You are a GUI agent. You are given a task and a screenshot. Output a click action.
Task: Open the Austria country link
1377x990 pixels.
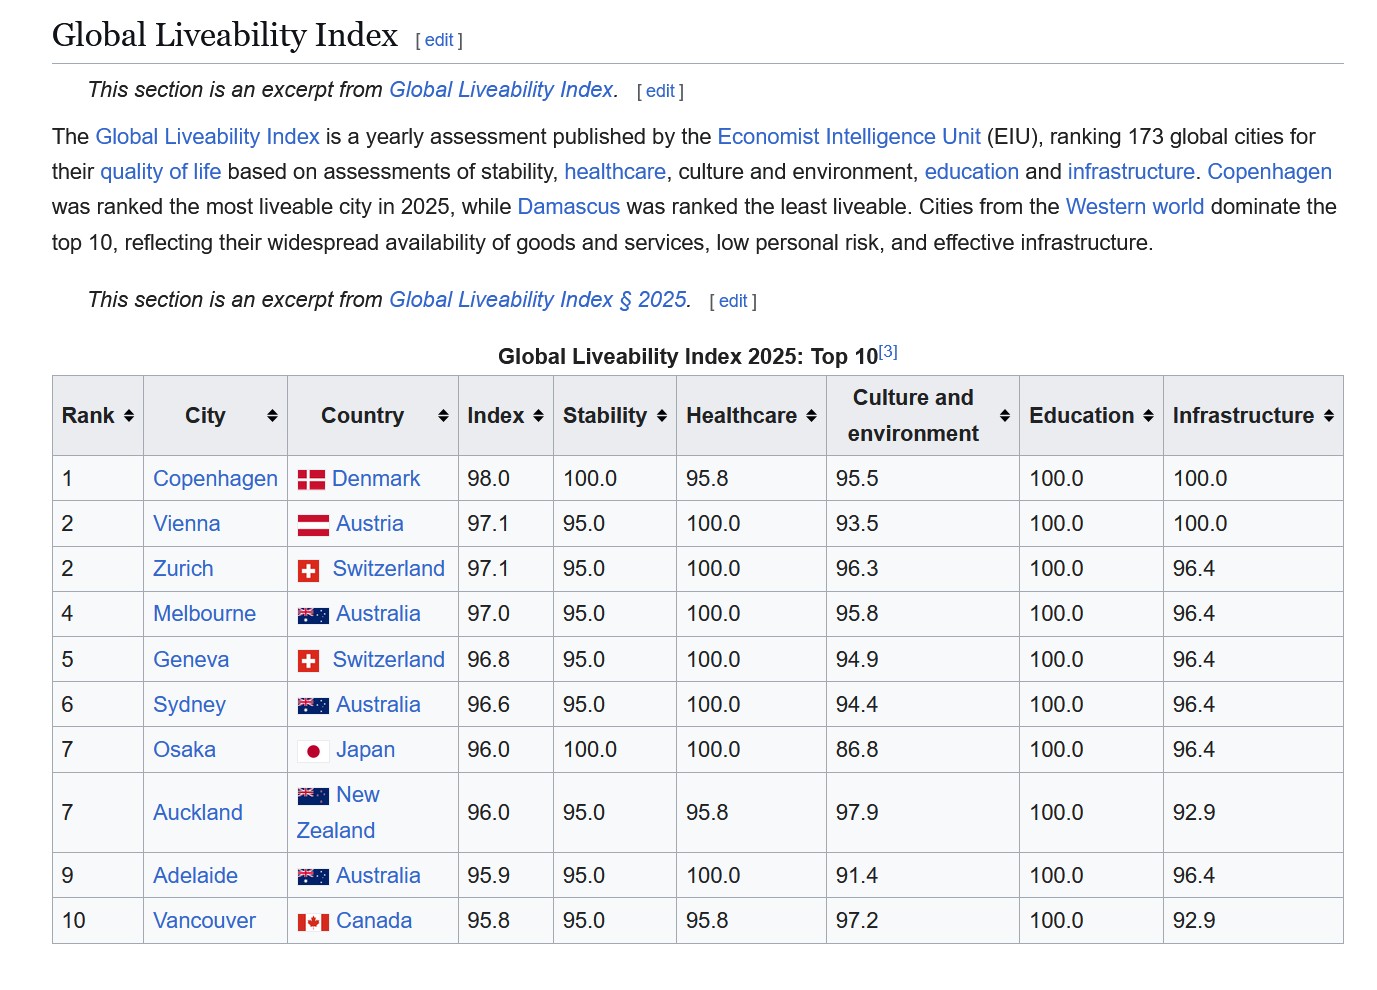point(370,524)
